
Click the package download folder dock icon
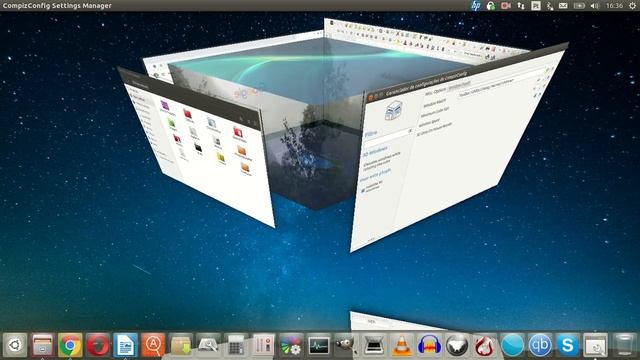[x=180, y=345]
